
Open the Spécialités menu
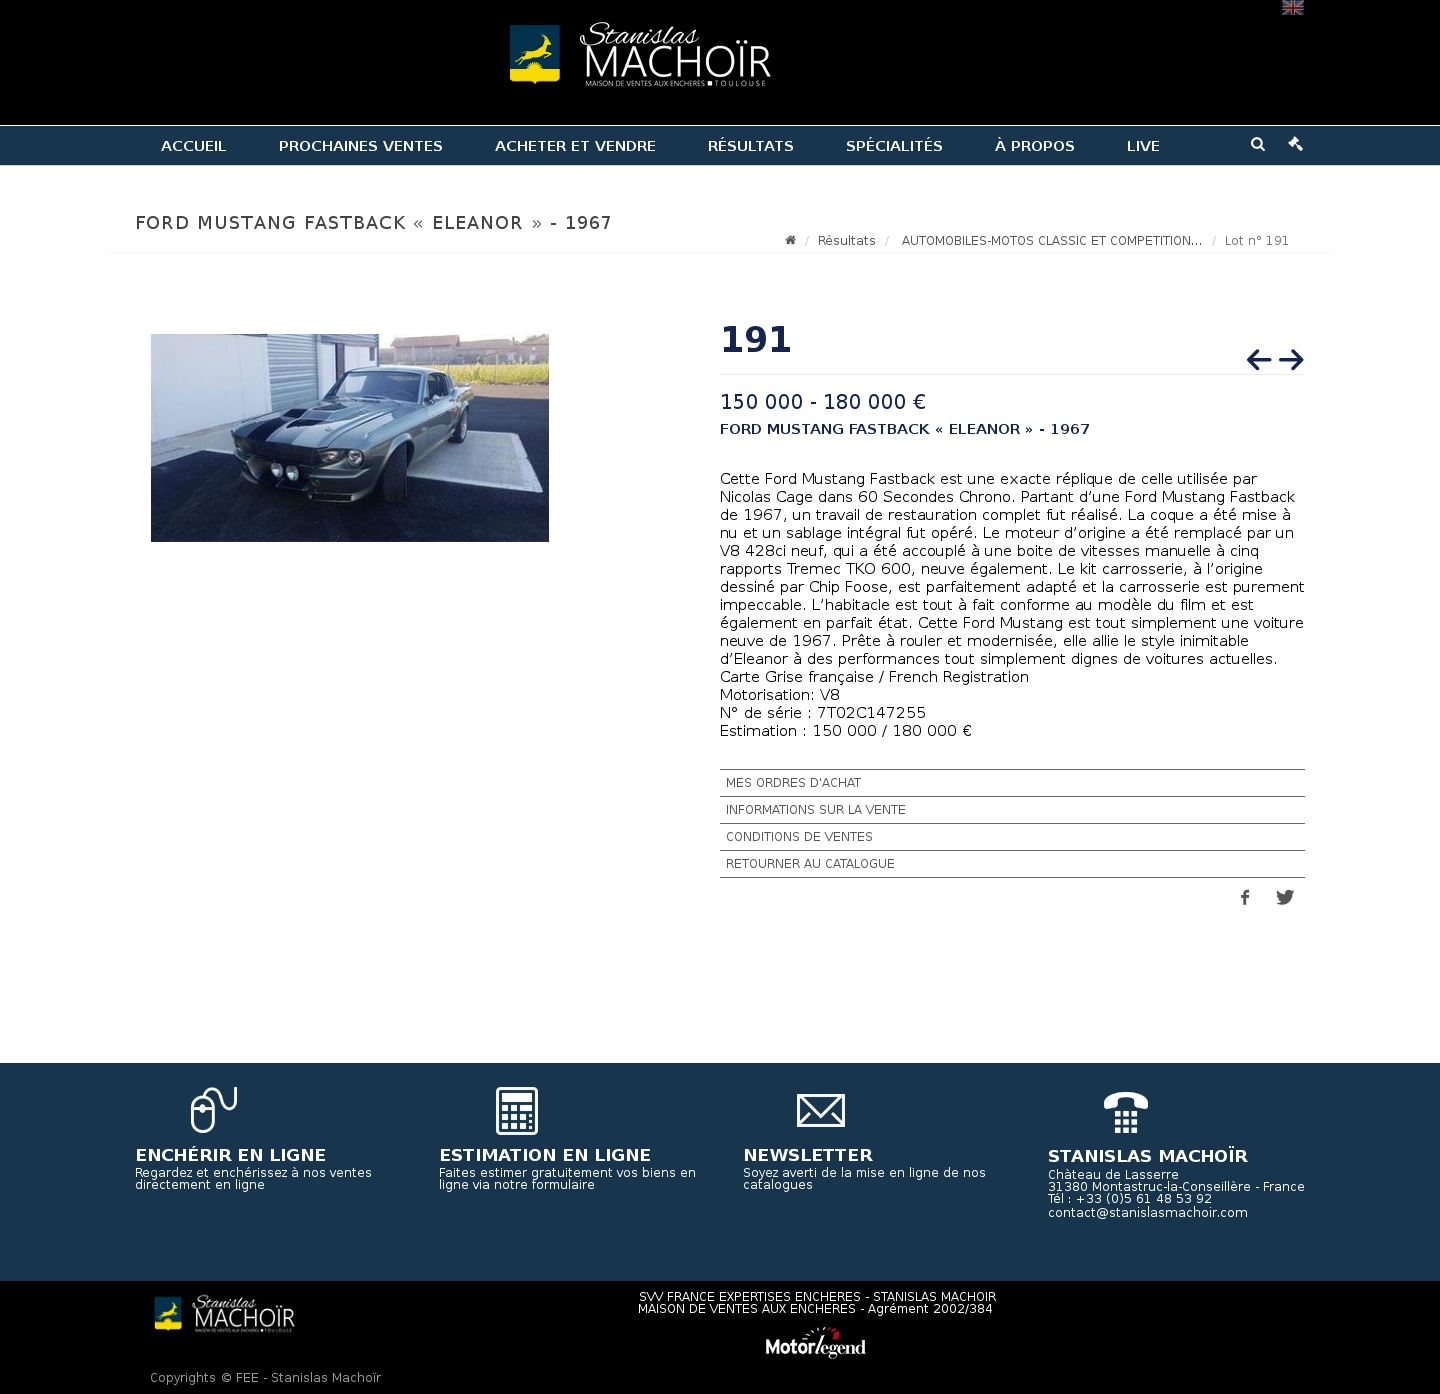[894, 146]
